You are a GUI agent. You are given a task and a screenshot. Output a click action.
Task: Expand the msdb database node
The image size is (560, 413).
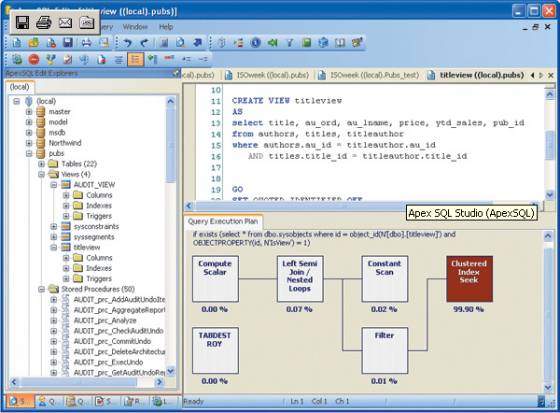coord(29,133)
